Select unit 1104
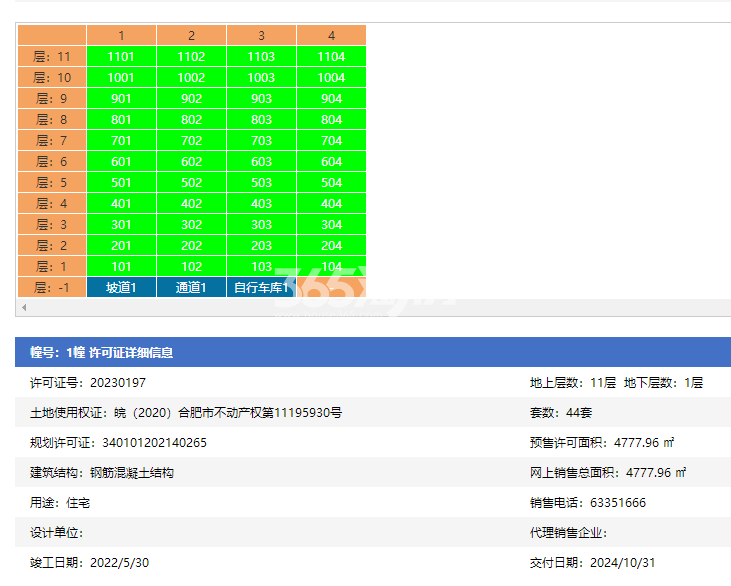 pyautogui.click(x=331, y=56)
